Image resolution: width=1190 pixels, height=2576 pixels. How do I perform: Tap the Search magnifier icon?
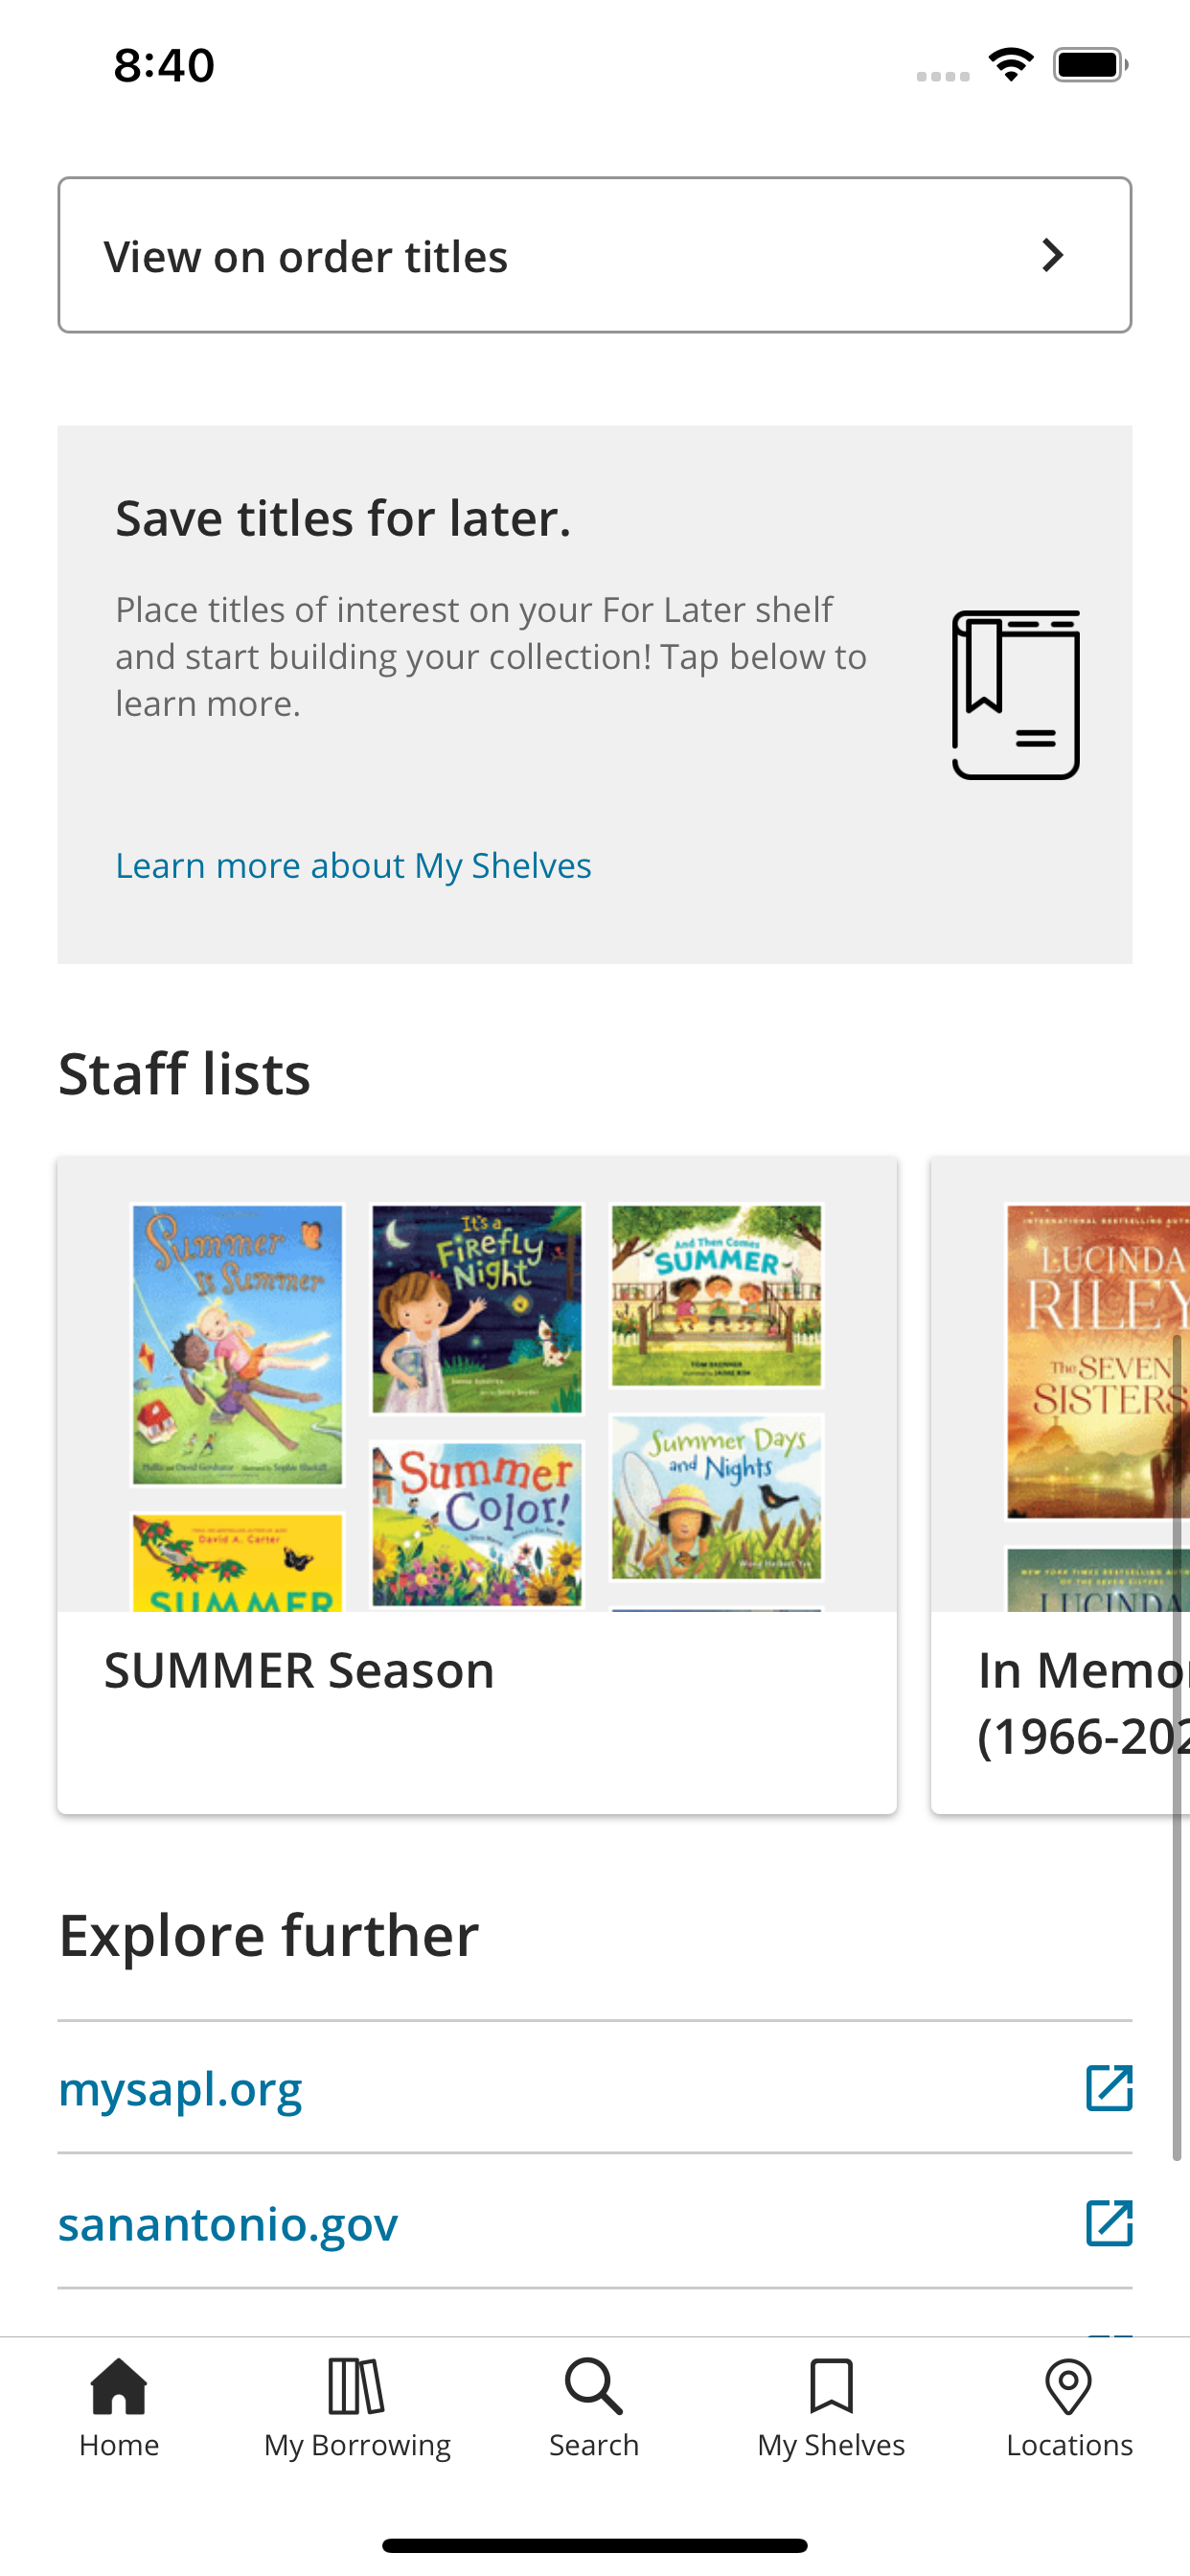[594, 2386]
